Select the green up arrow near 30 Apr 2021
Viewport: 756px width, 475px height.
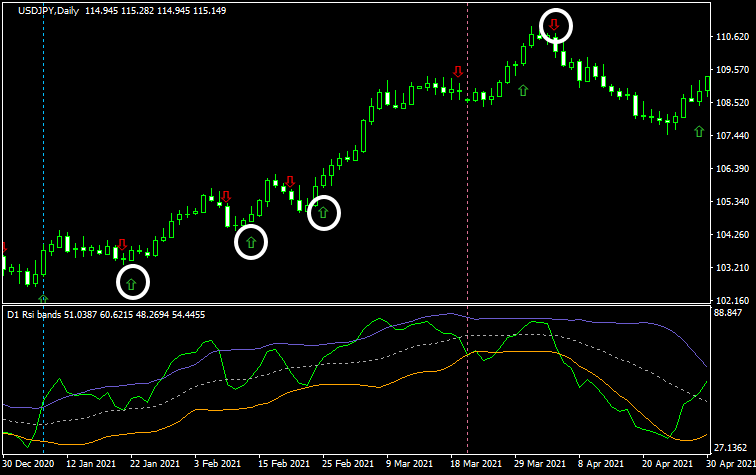tap(699, 131)
